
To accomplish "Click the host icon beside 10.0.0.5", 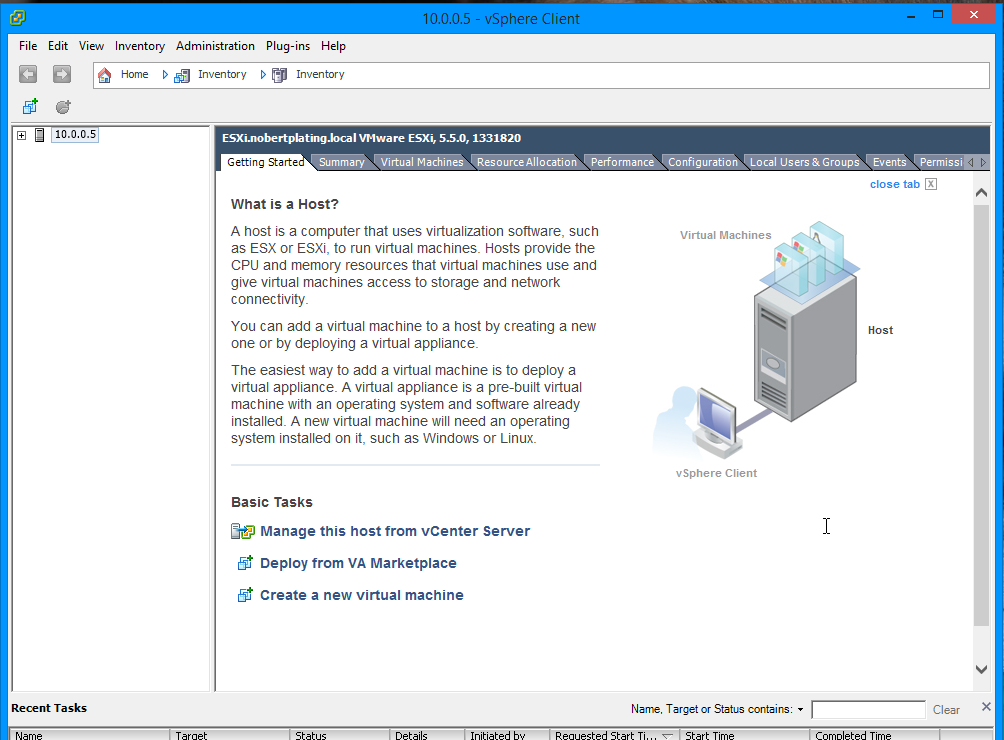I will tap(38, 134).
